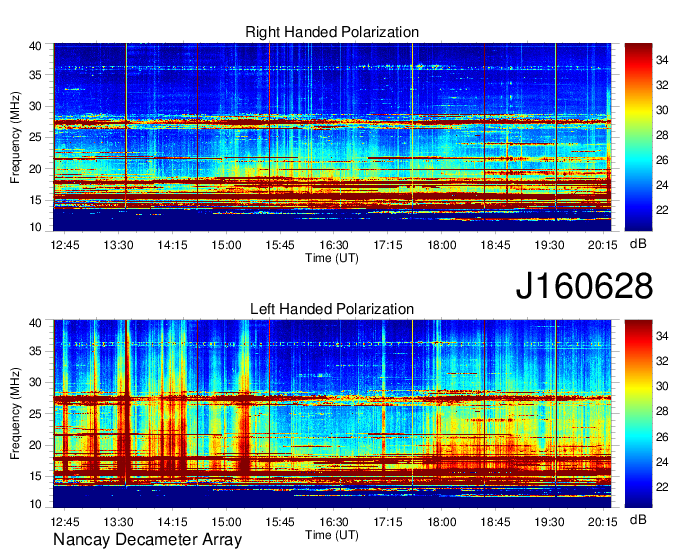Click the 25 MHz tick of Right Handed plot
Viewport: 680px width, 552px height.
click(36, 137)
